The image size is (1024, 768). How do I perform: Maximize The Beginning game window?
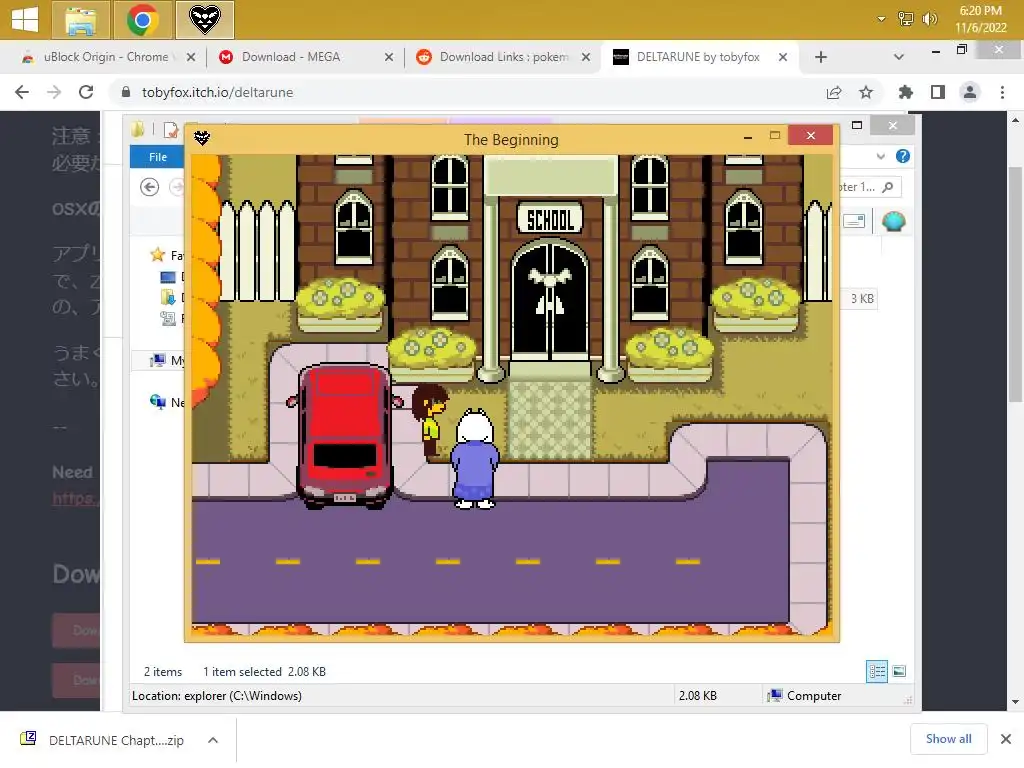point(775,135)
